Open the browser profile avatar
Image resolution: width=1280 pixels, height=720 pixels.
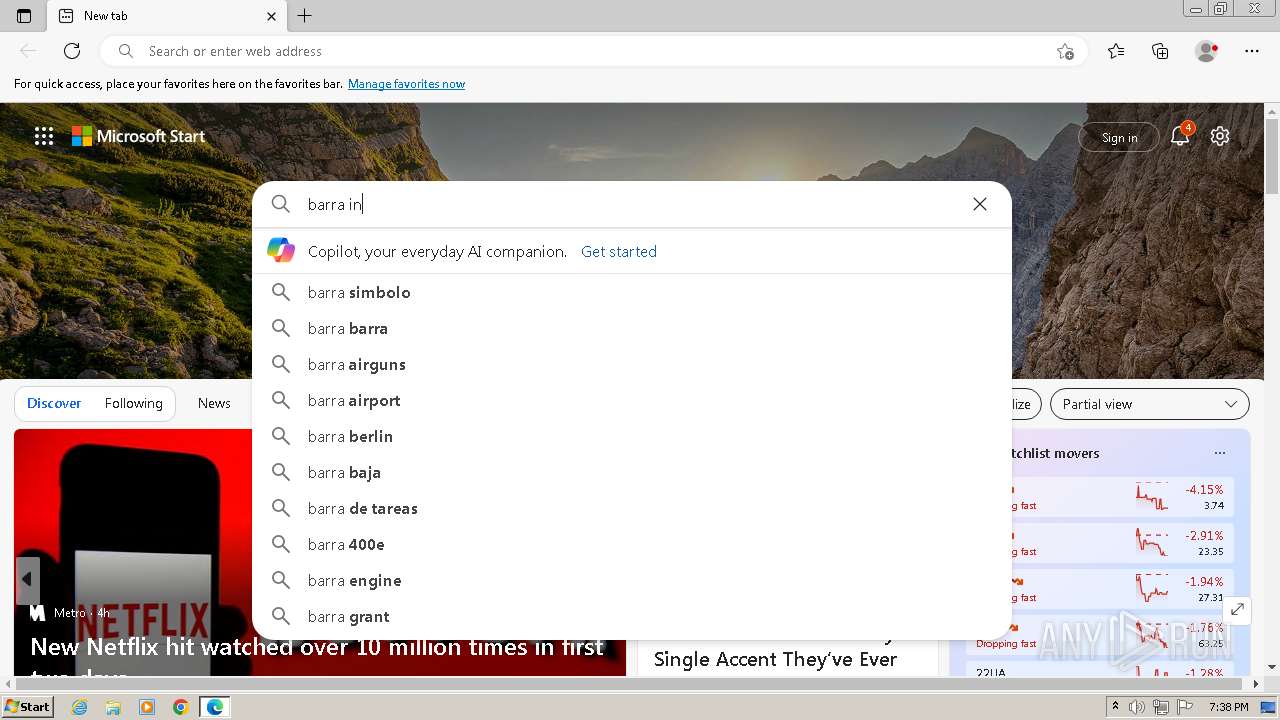(1207, 51)
